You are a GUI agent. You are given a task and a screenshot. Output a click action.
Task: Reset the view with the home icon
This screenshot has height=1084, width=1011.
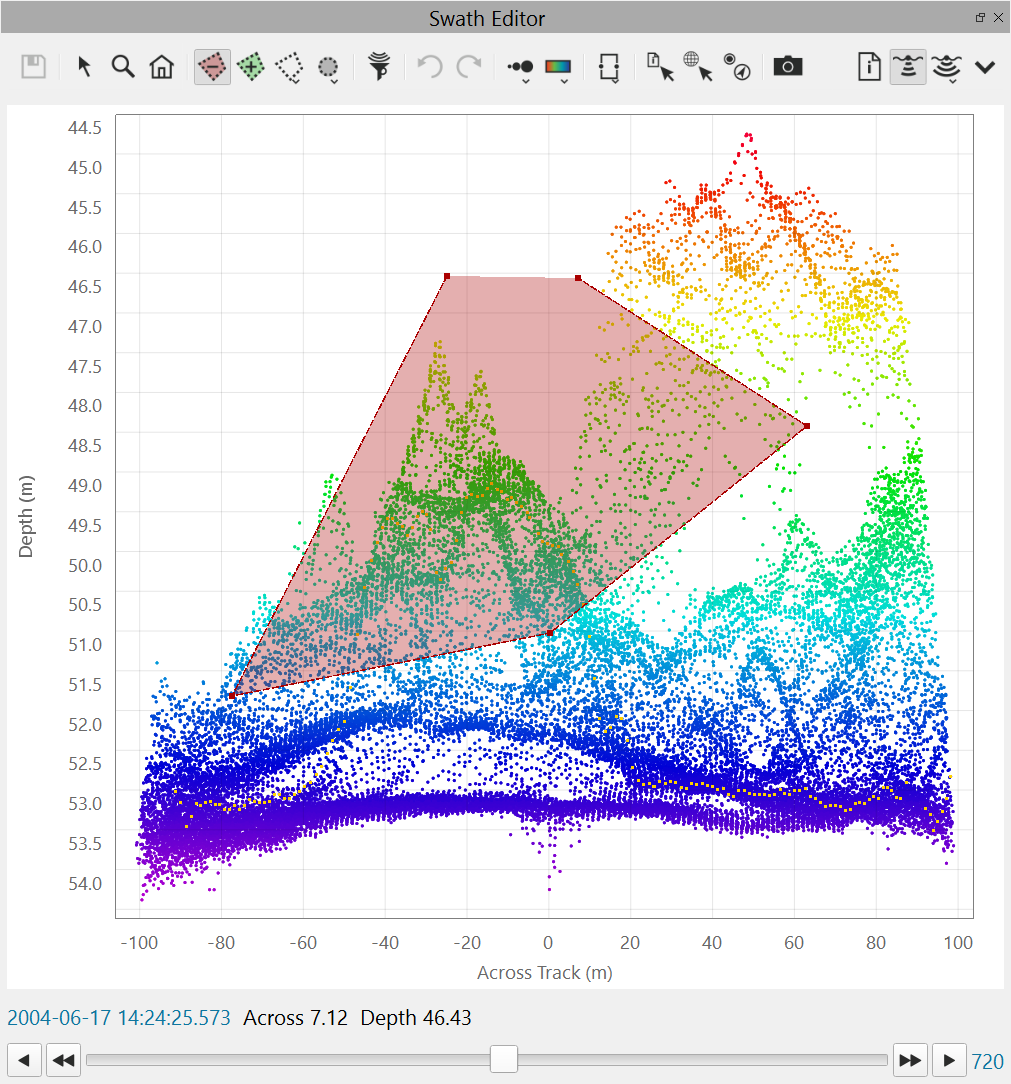161,66
